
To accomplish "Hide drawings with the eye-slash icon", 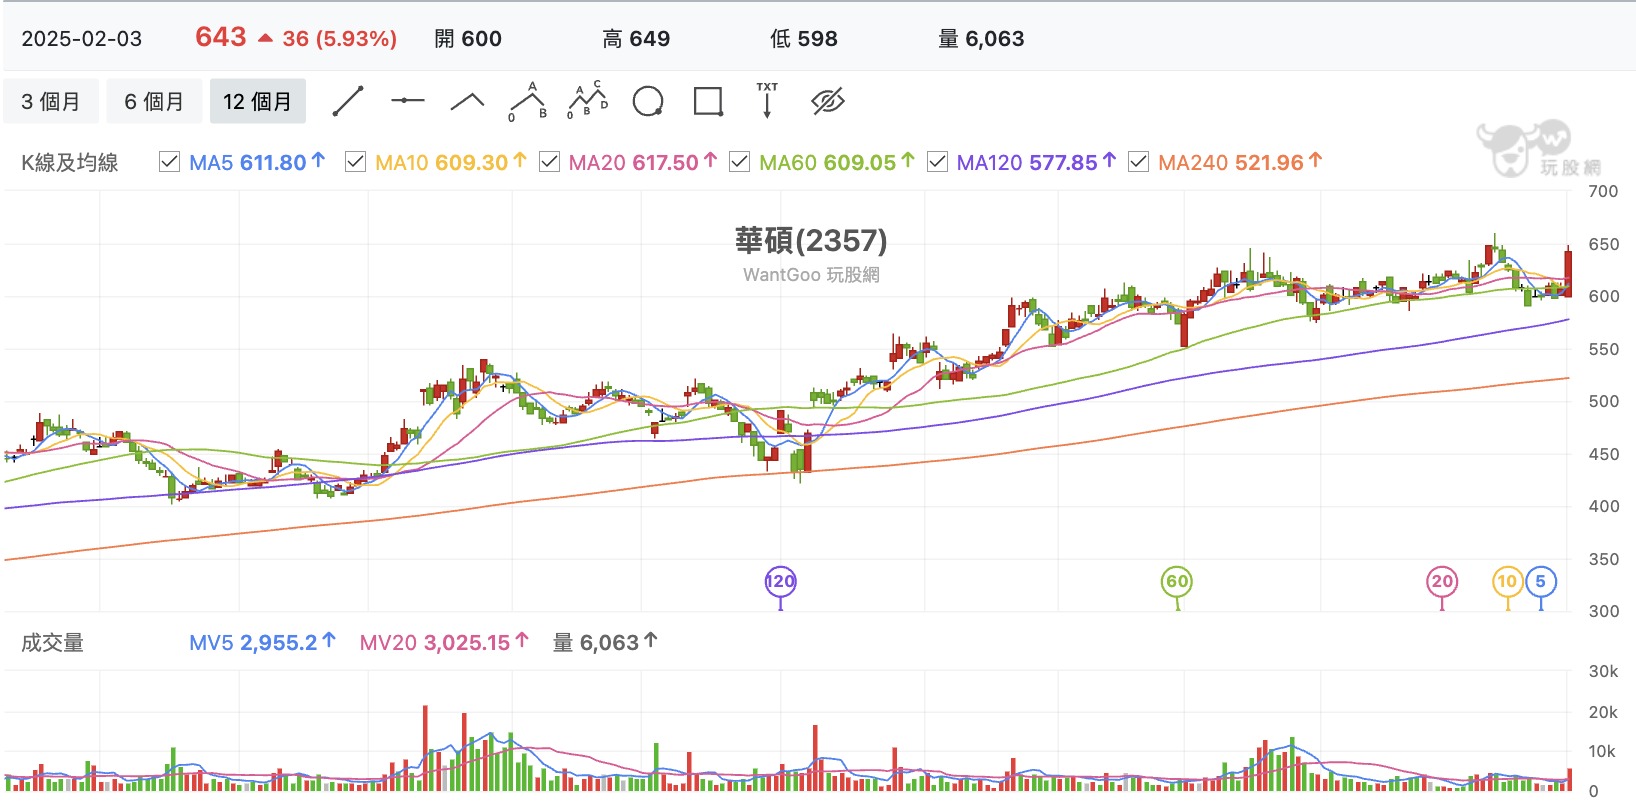I will [x=828, y=101].
